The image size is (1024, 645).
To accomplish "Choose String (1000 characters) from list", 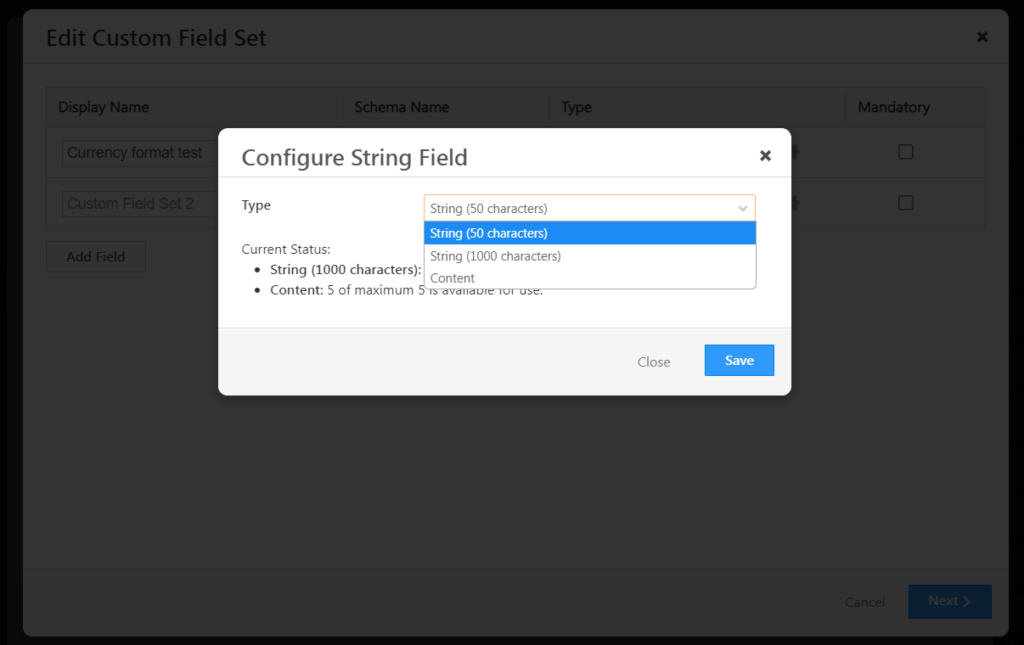I will coord(590,256).
